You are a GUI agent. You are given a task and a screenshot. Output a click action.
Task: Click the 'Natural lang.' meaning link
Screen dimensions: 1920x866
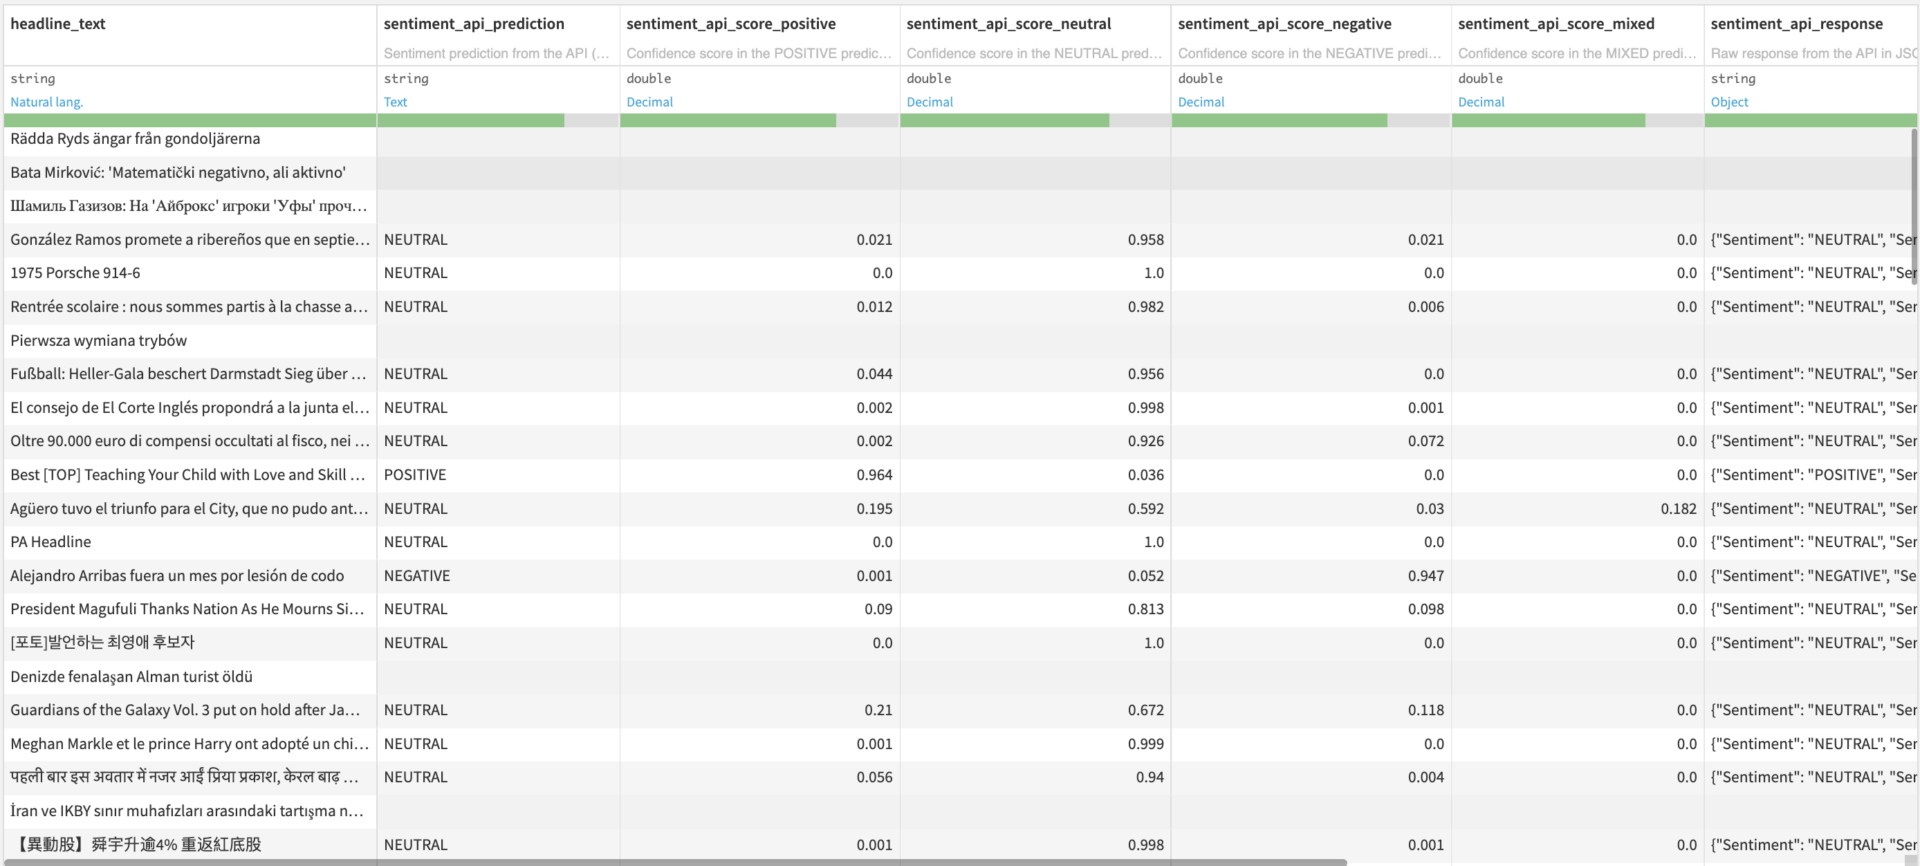(46, 102)
